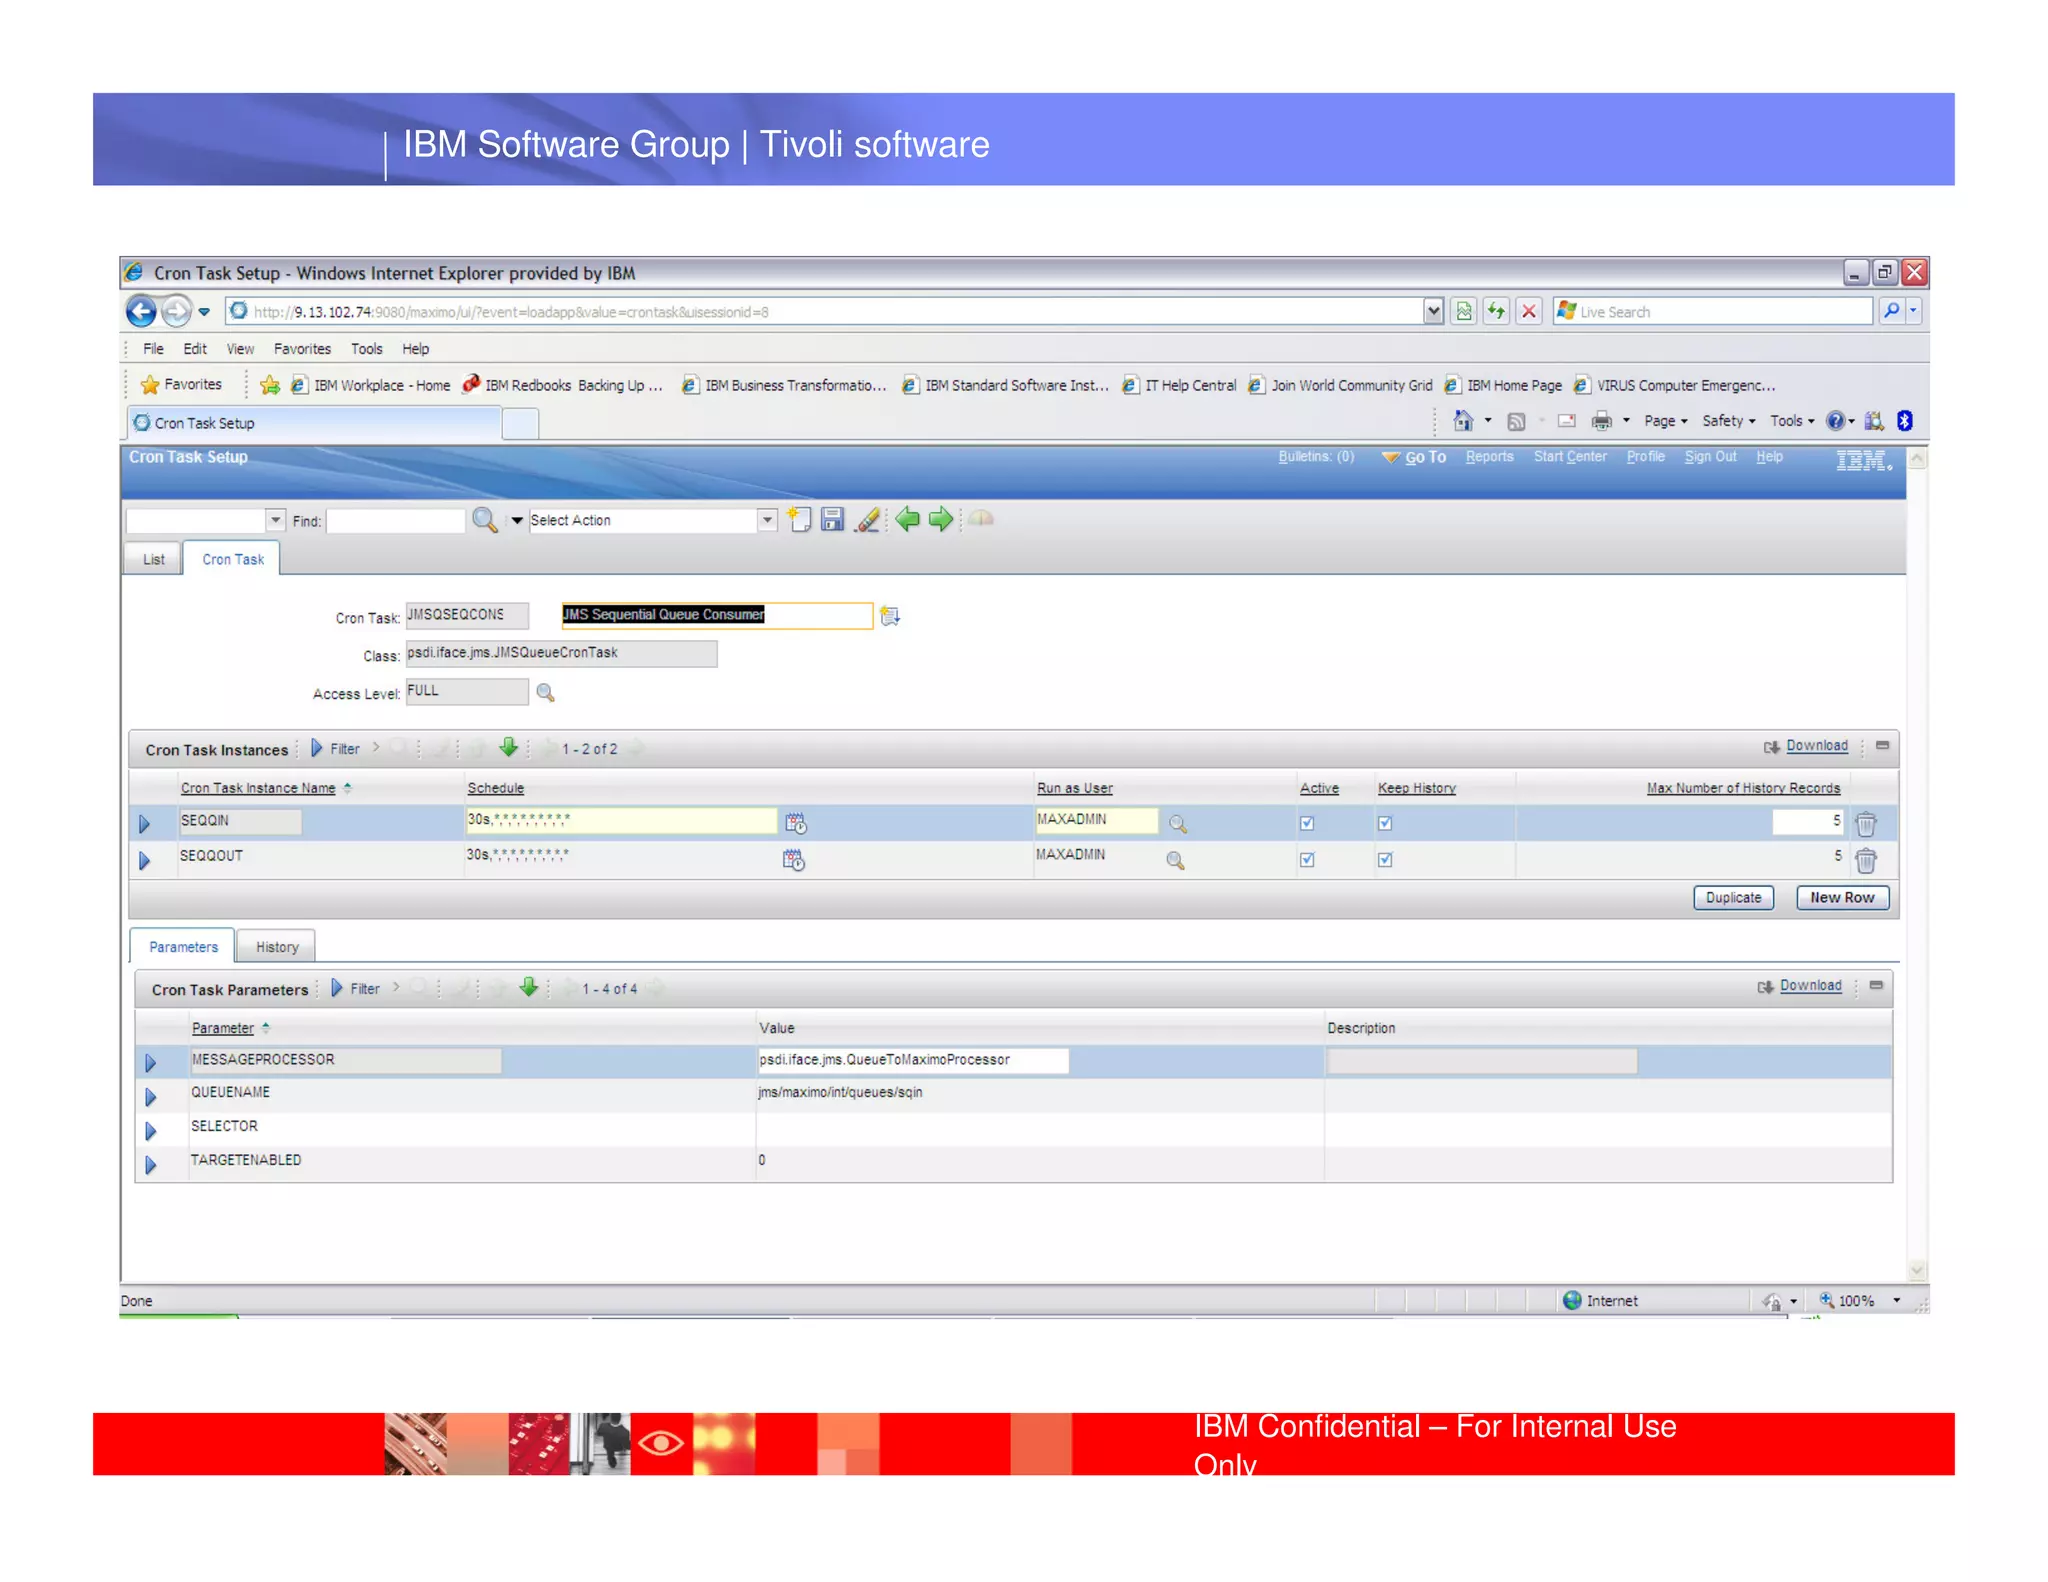
Task: Open the address bar history dropdown
Action: point(1433,311)
